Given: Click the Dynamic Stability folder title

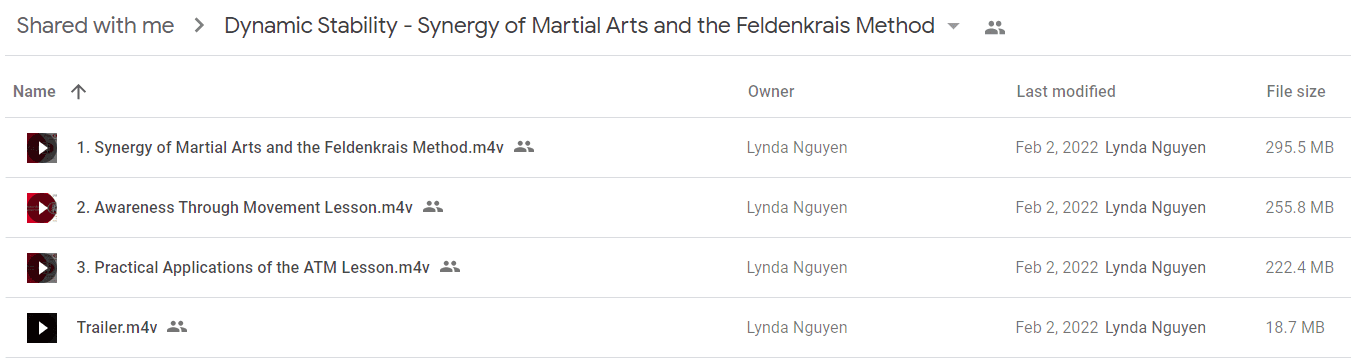Looking at the screenshot, I should [x=580, y=27].
